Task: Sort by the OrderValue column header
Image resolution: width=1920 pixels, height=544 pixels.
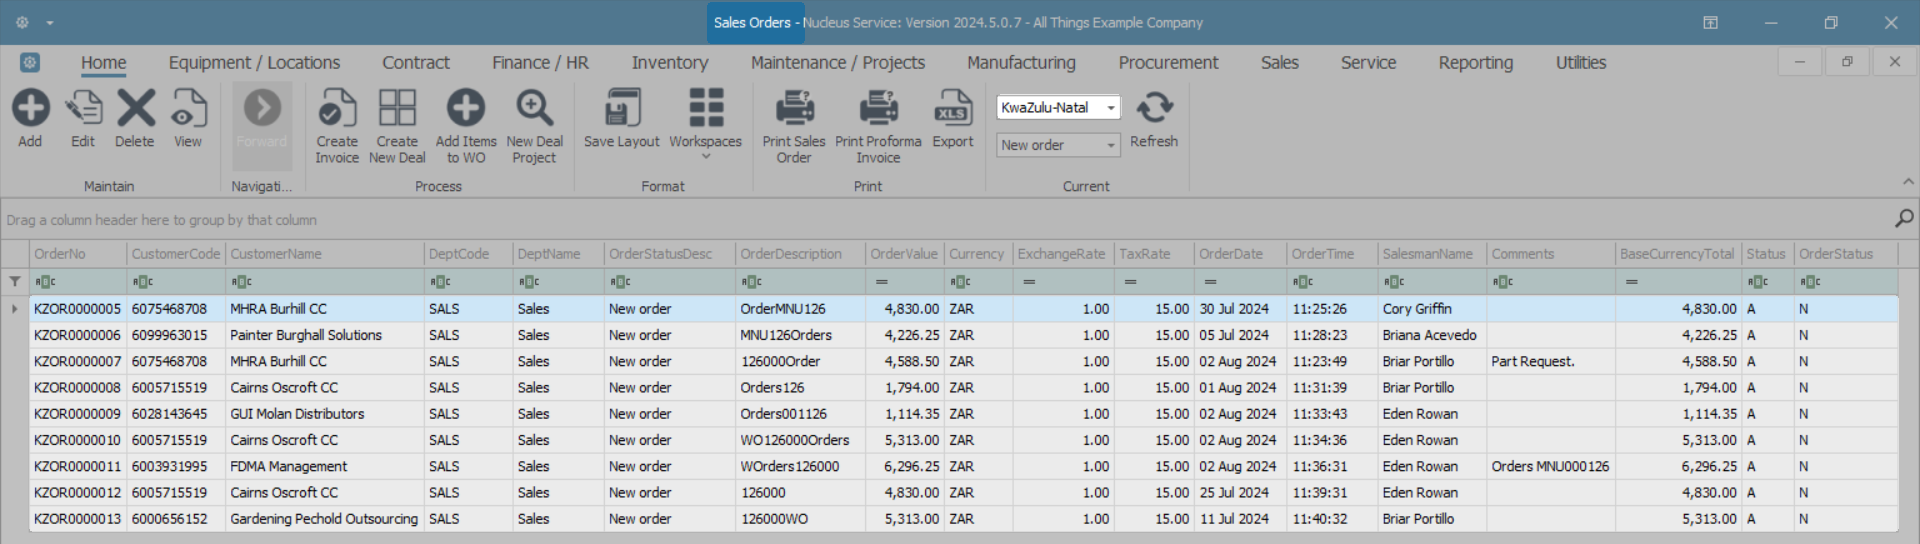Action: pyautogui.click(x=903, y=254)
